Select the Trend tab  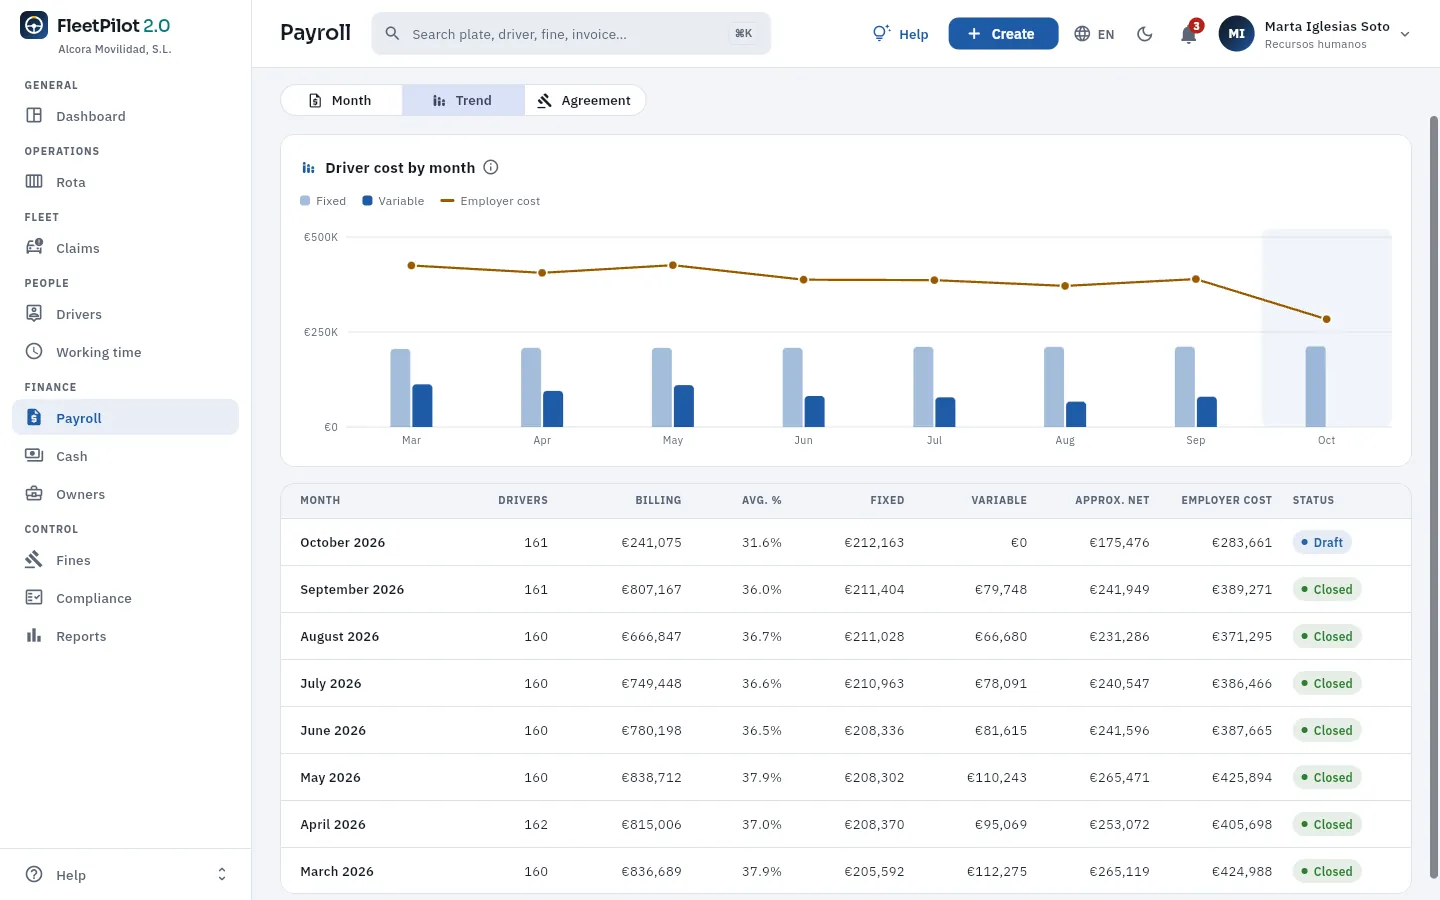coord(463,100)
